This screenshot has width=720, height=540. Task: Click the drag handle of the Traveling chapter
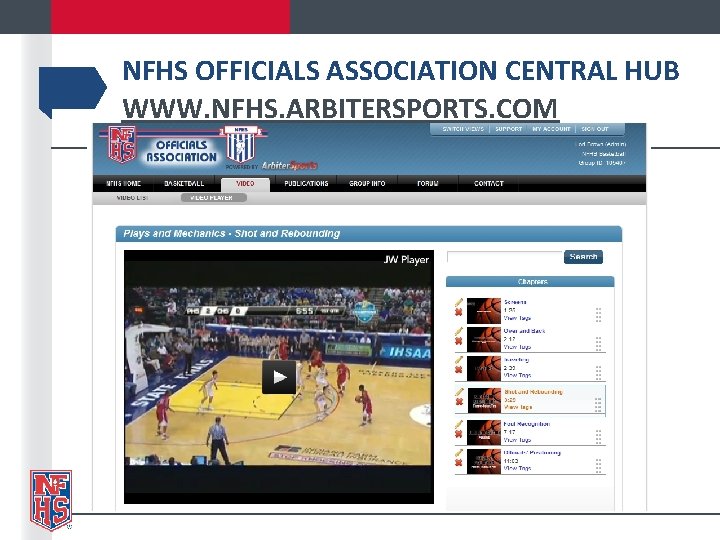[598, 372]
